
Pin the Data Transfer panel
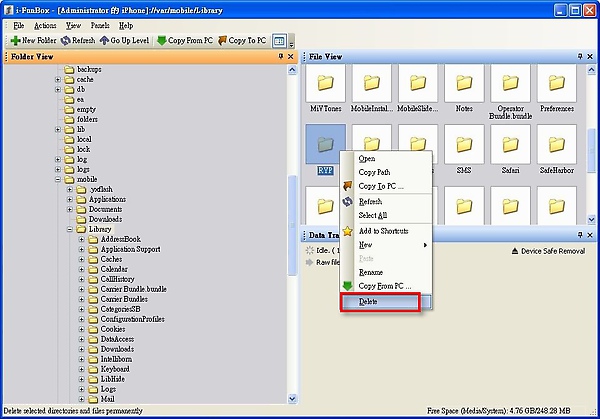579,234
